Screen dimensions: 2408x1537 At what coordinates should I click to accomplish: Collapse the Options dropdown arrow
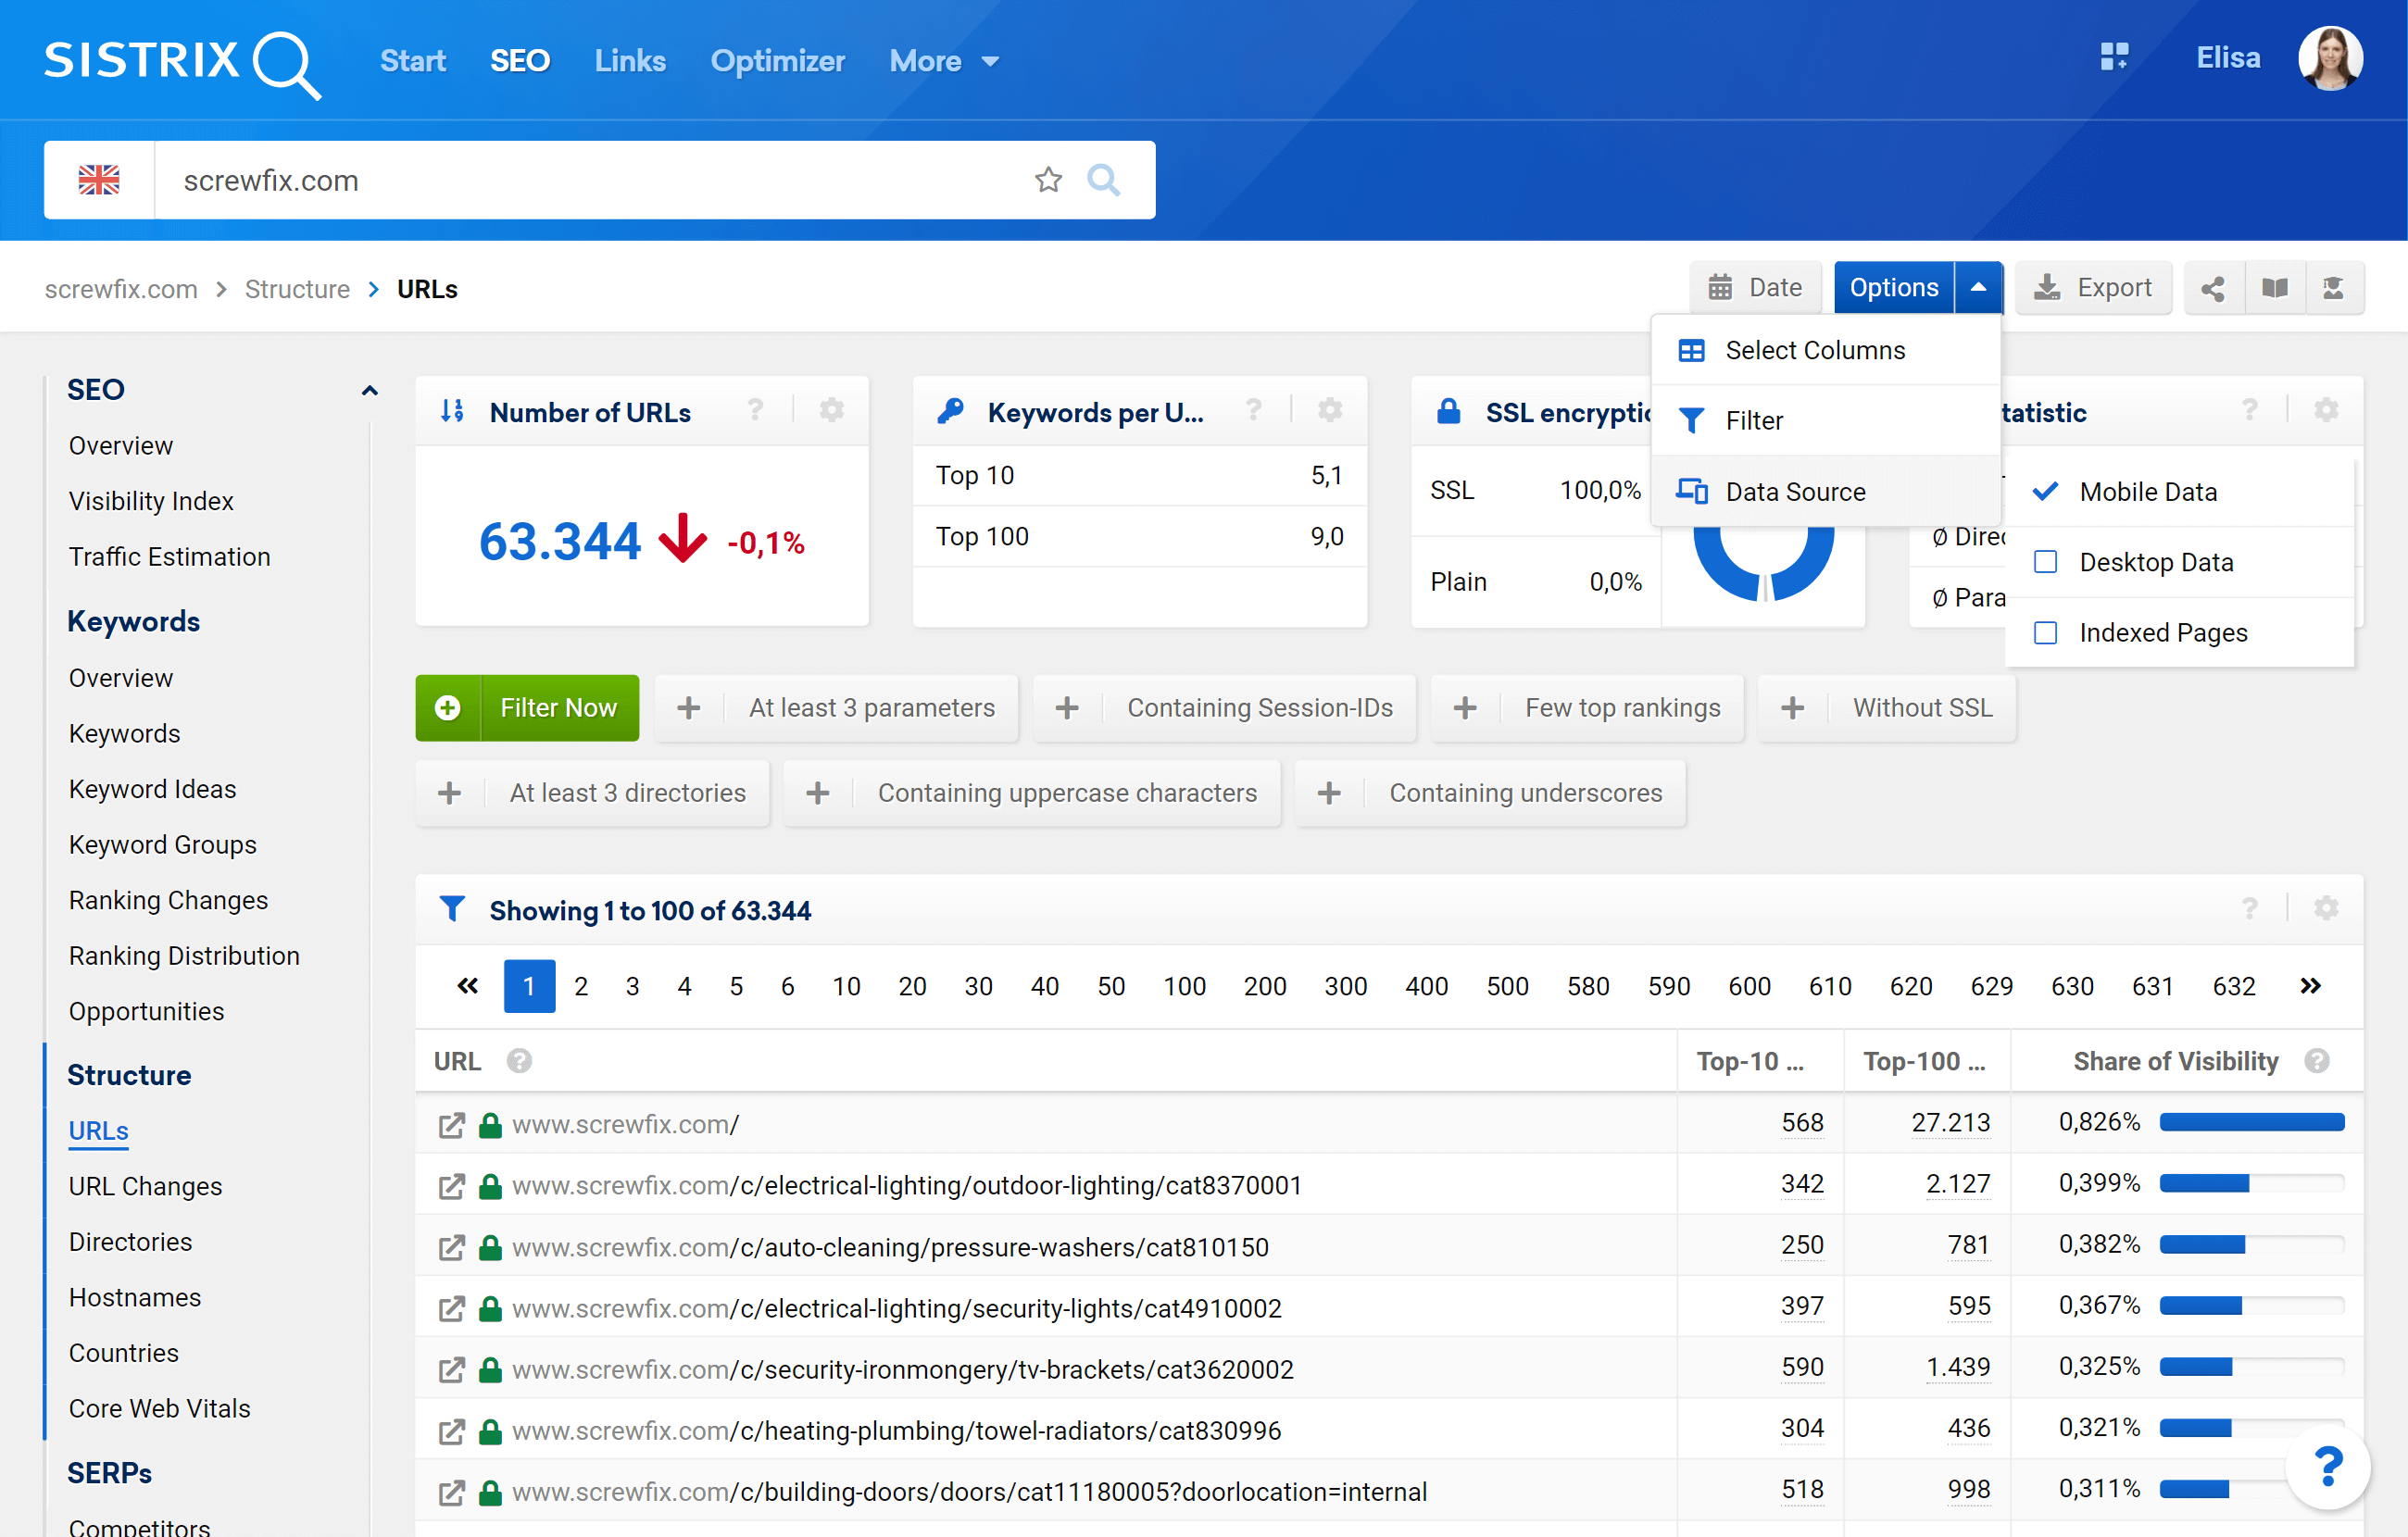point(1978,287)
